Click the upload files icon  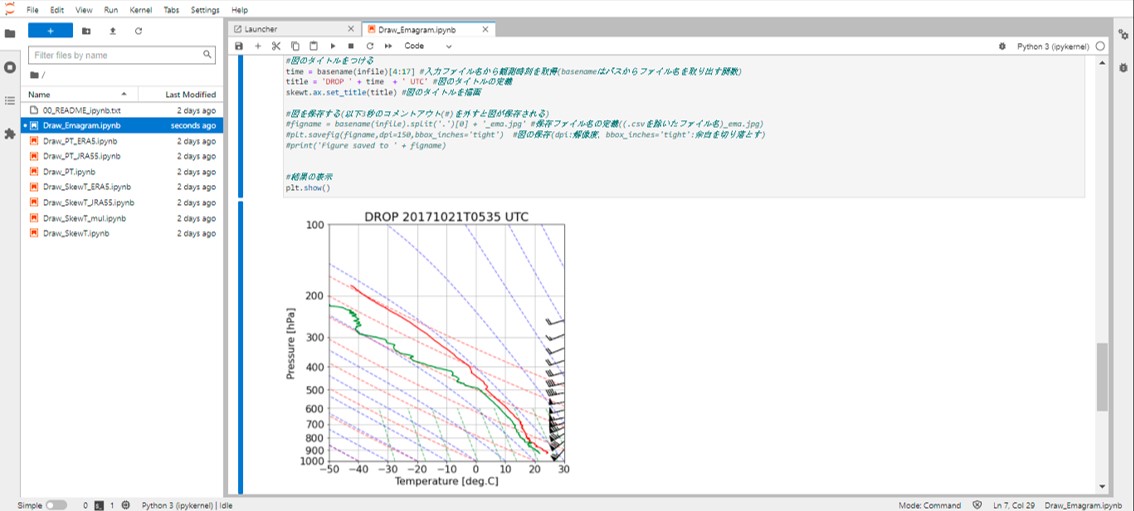point(112,31)
